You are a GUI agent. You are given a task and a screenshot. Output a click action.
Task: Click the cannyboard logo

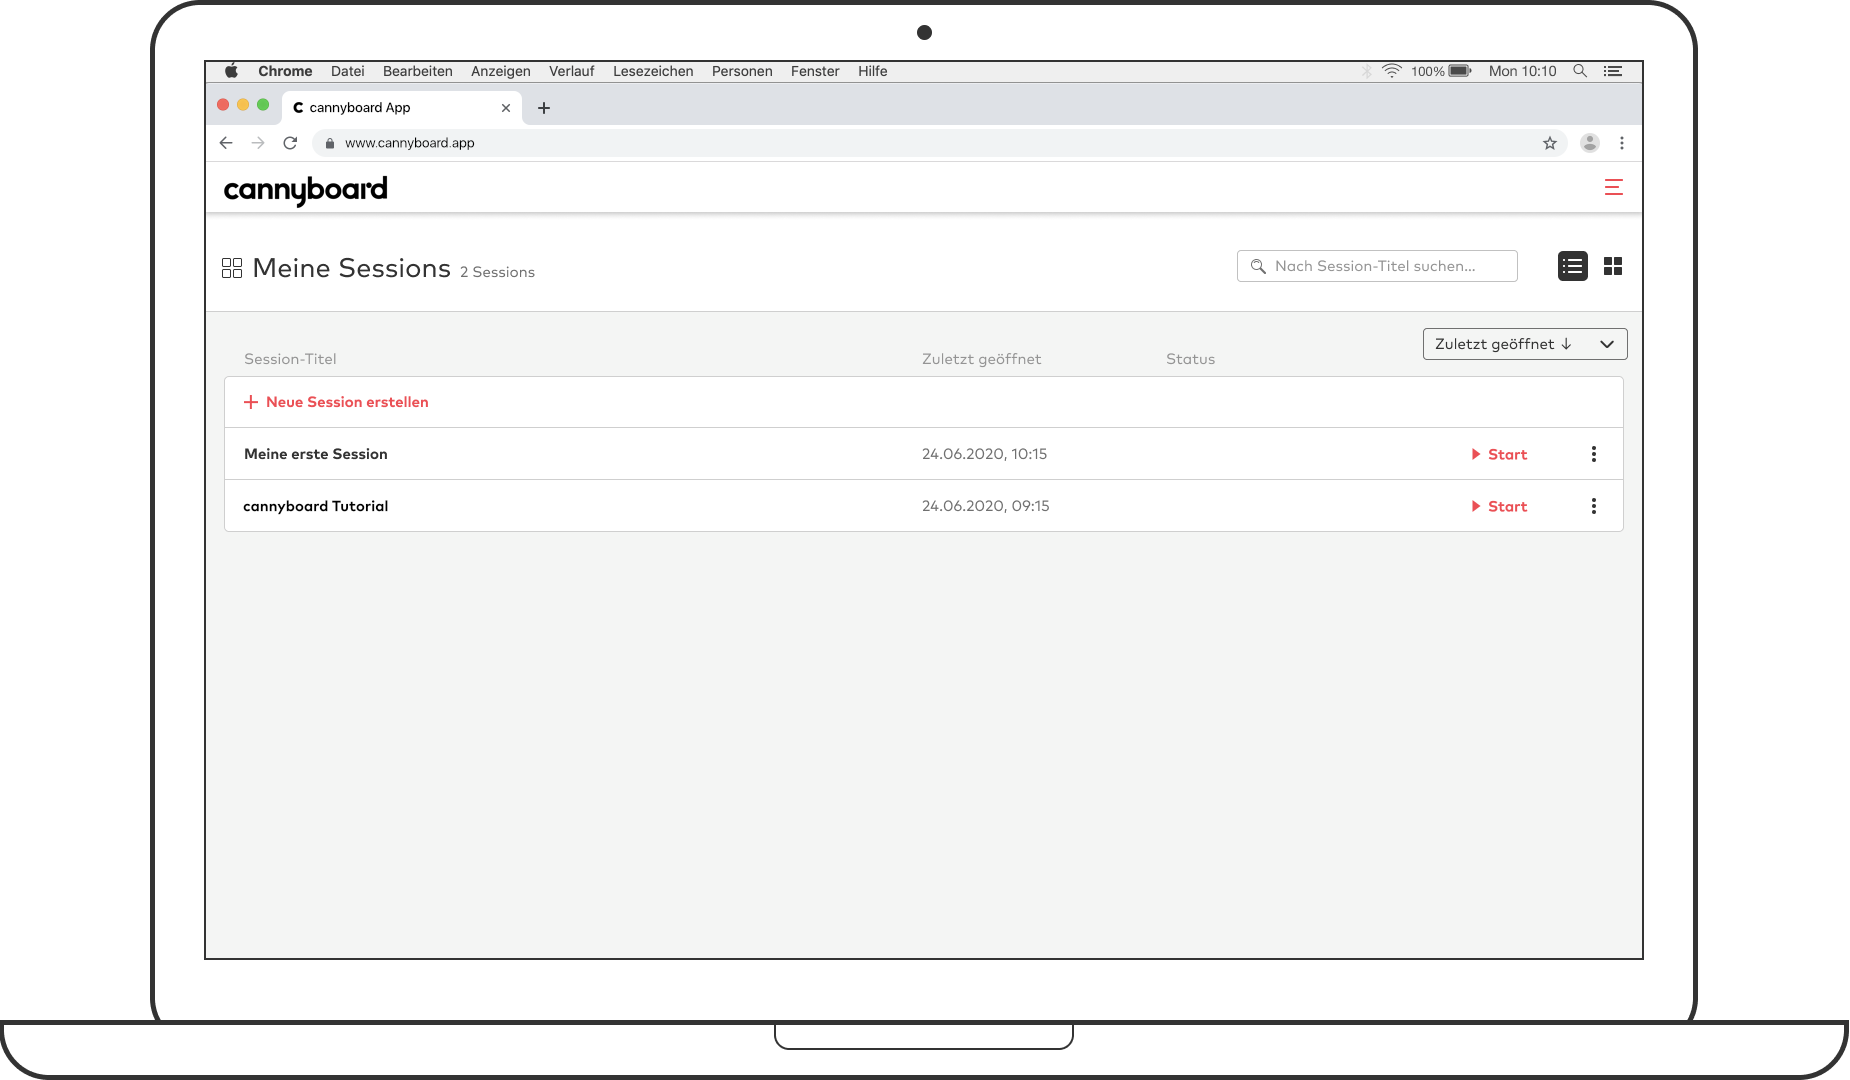[305, 190]
